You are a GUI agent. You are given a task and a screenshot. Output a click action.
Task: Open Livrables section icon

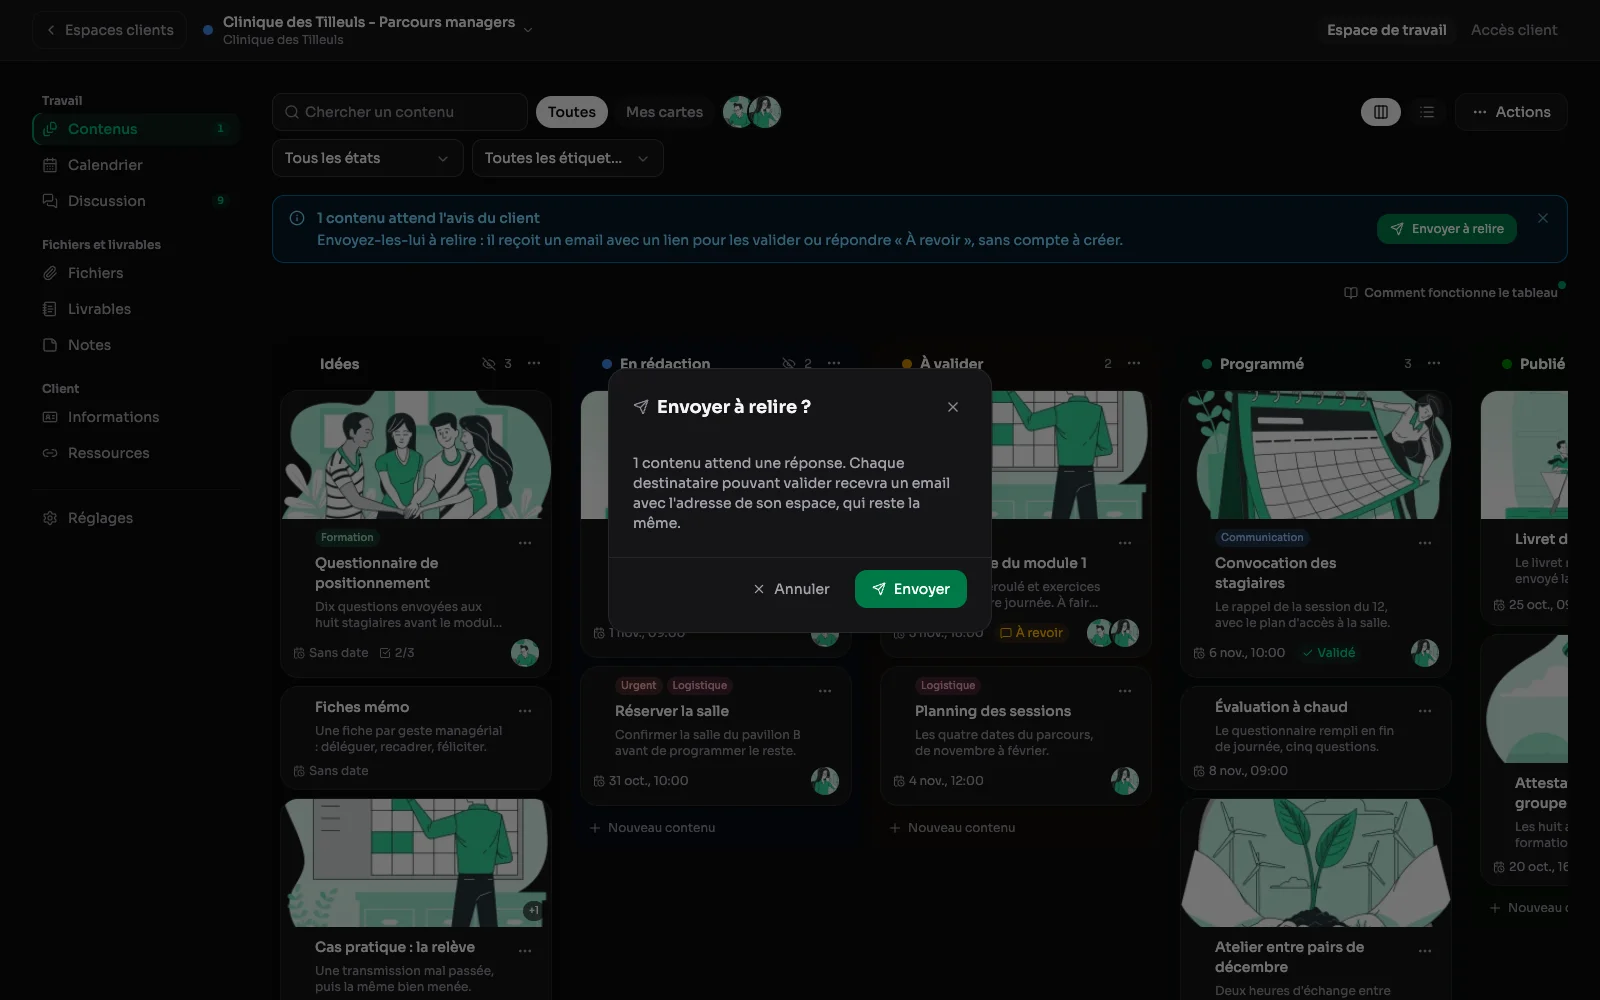click(50, 309)
